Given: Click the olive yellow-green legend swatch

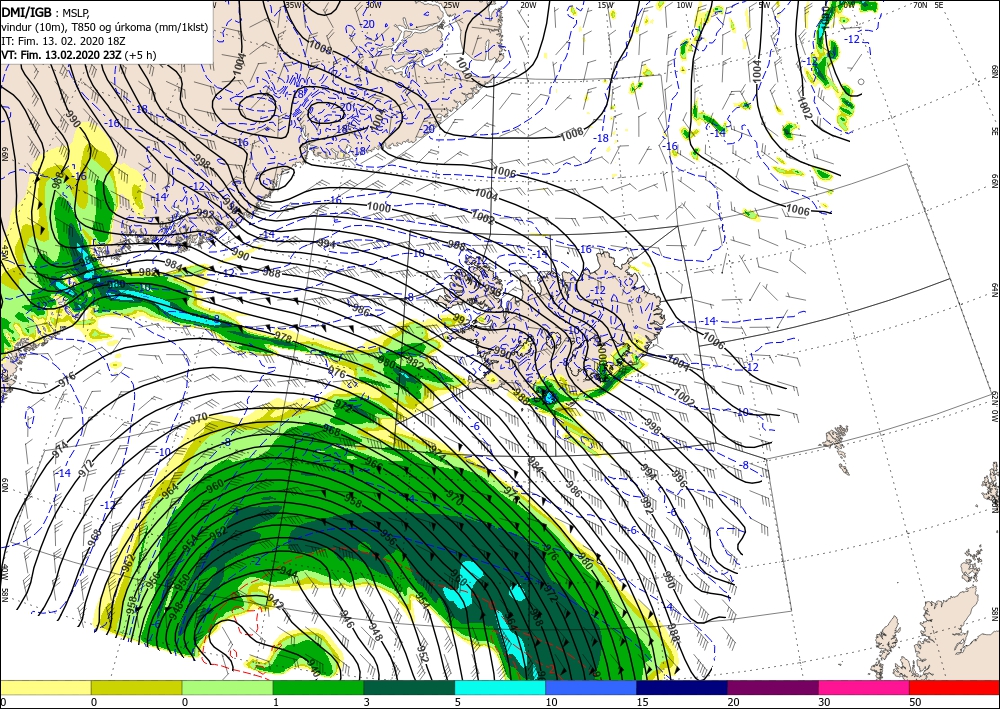Looking at the screenshot, I should coord(136,687).
